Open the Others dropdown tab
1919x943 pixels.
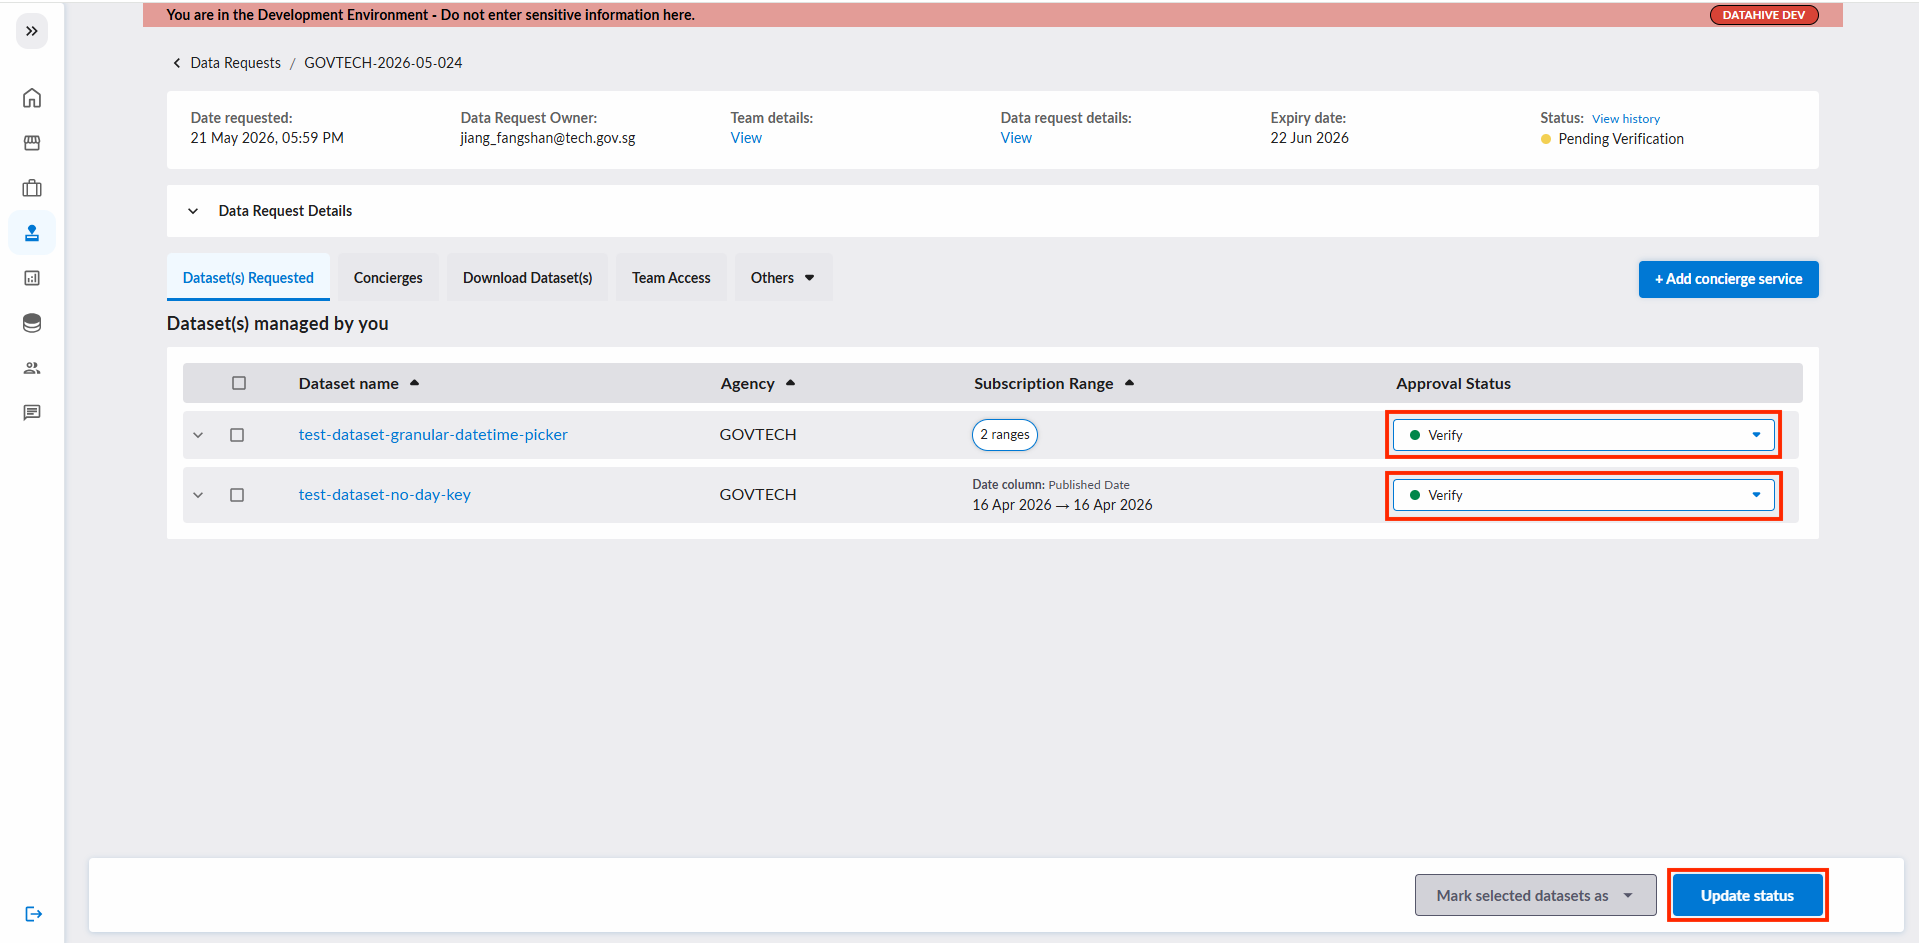783,278
